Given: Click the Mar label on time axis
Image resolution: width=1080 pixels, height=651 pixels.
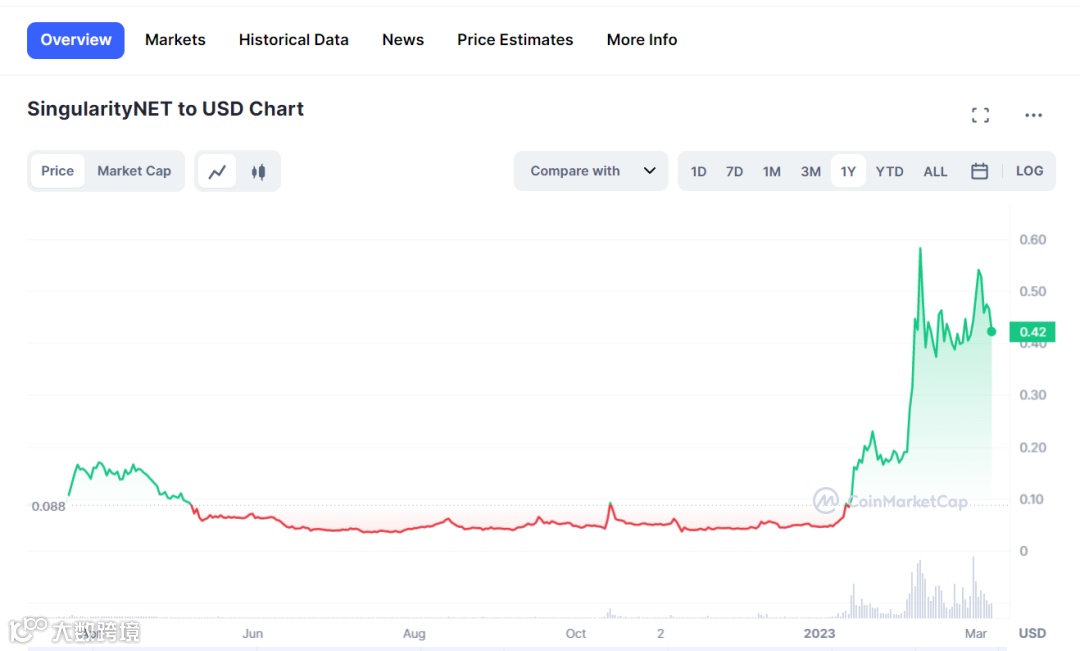Looking at the screenshot, I should (x=975, y=633).
